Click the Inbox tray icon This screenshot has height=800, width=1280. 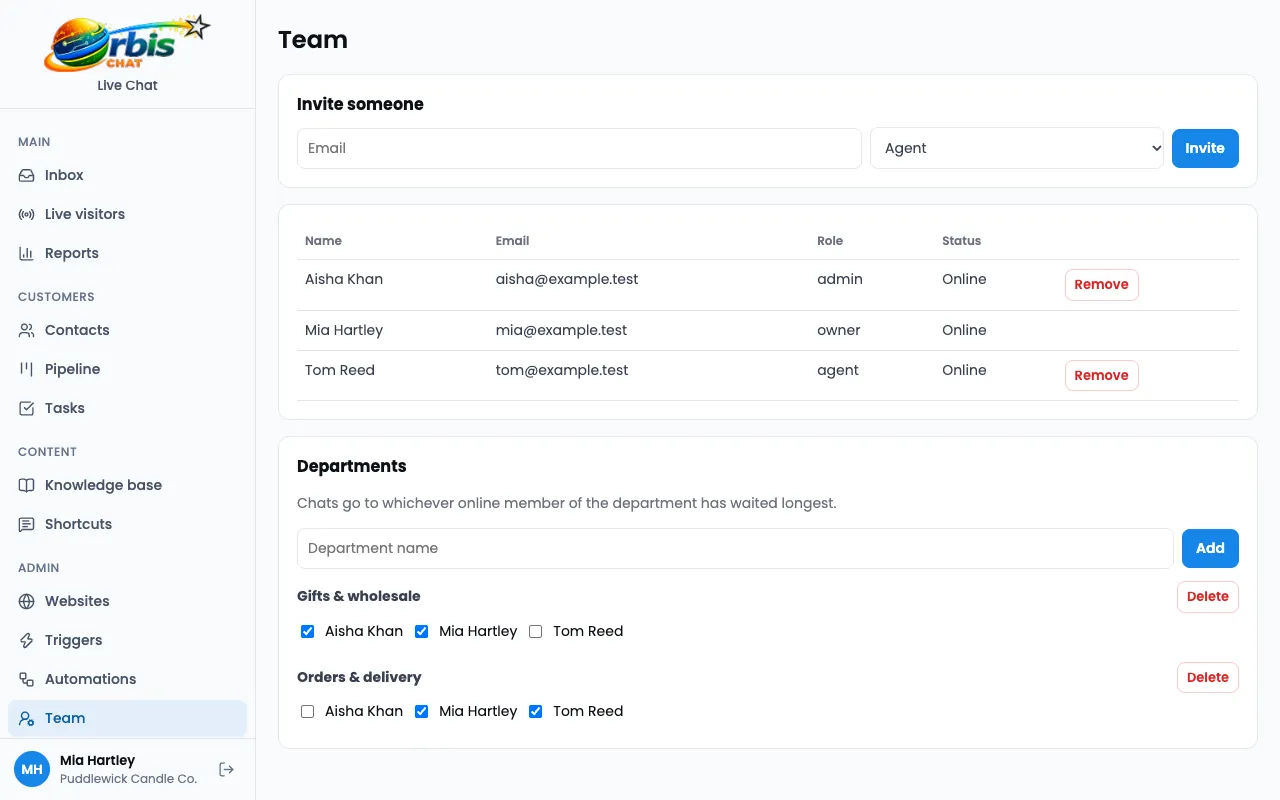point(27,175)
